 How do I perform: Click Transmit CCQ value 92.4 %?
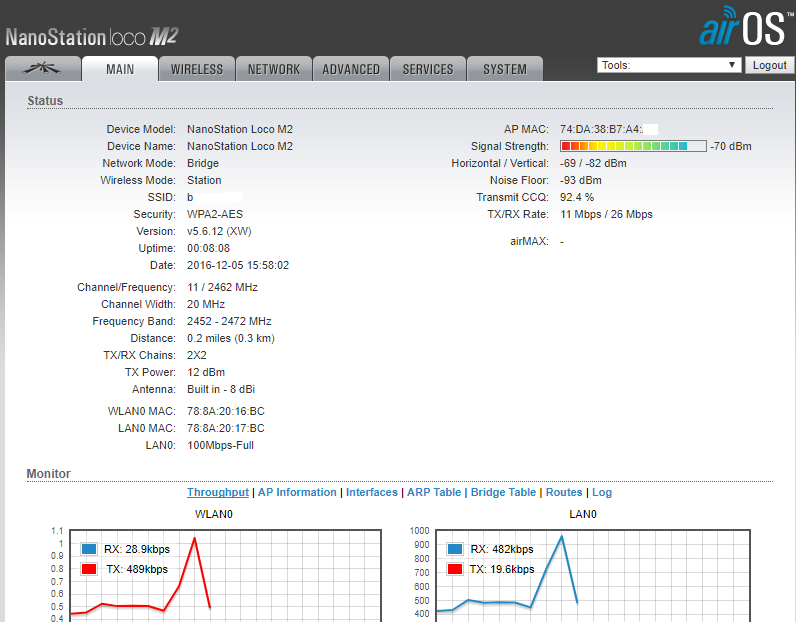577,198
